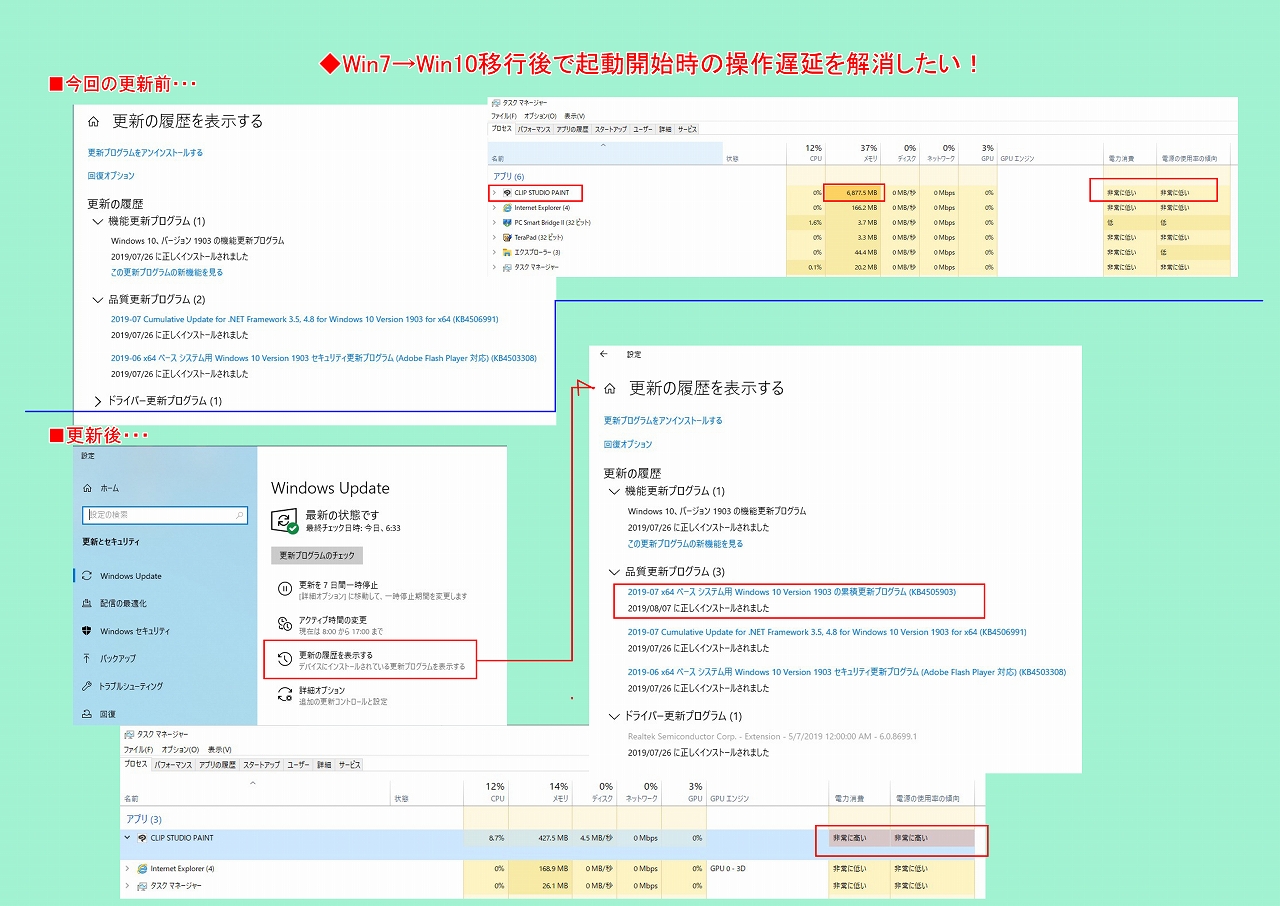The width and height of the screenshot is (1280, 906).
Task: Expand the エクスプローラー (3) row
Action: [493, 252]
